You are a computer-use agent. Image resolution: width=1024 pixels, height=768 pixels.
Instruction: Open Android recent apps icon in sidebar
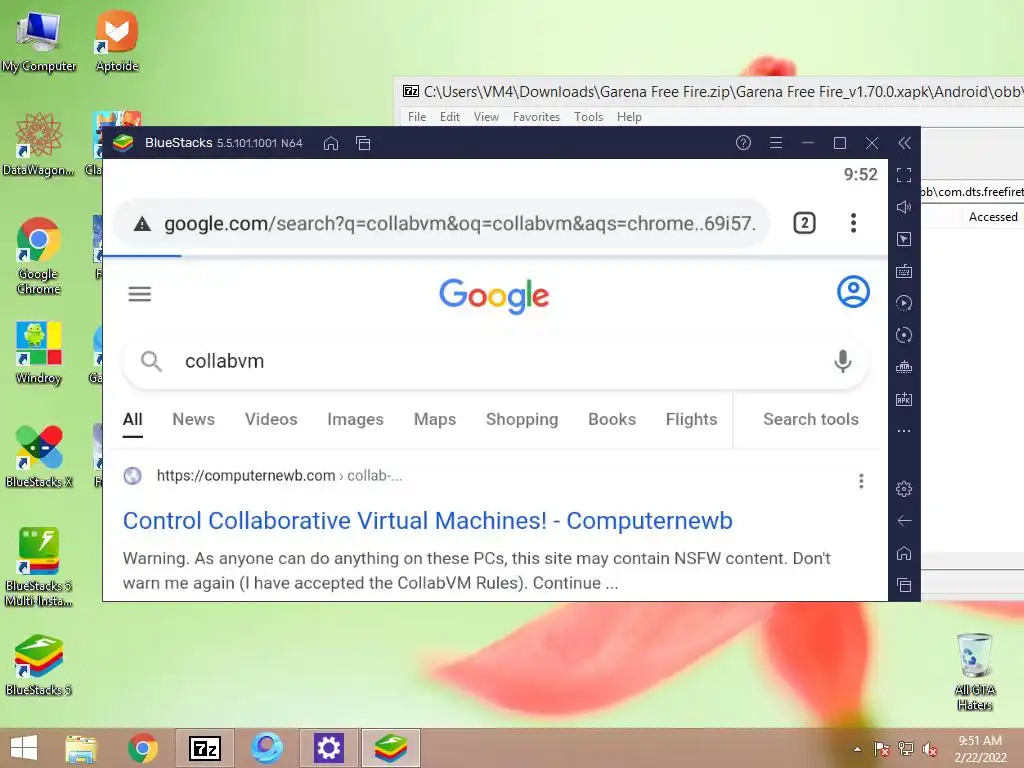coord(904,585)
